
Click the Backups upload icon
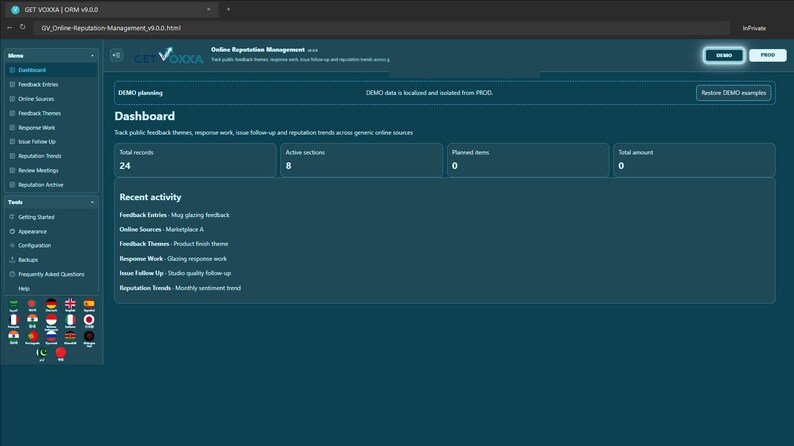pyautogui.click(x=12, y=260)
